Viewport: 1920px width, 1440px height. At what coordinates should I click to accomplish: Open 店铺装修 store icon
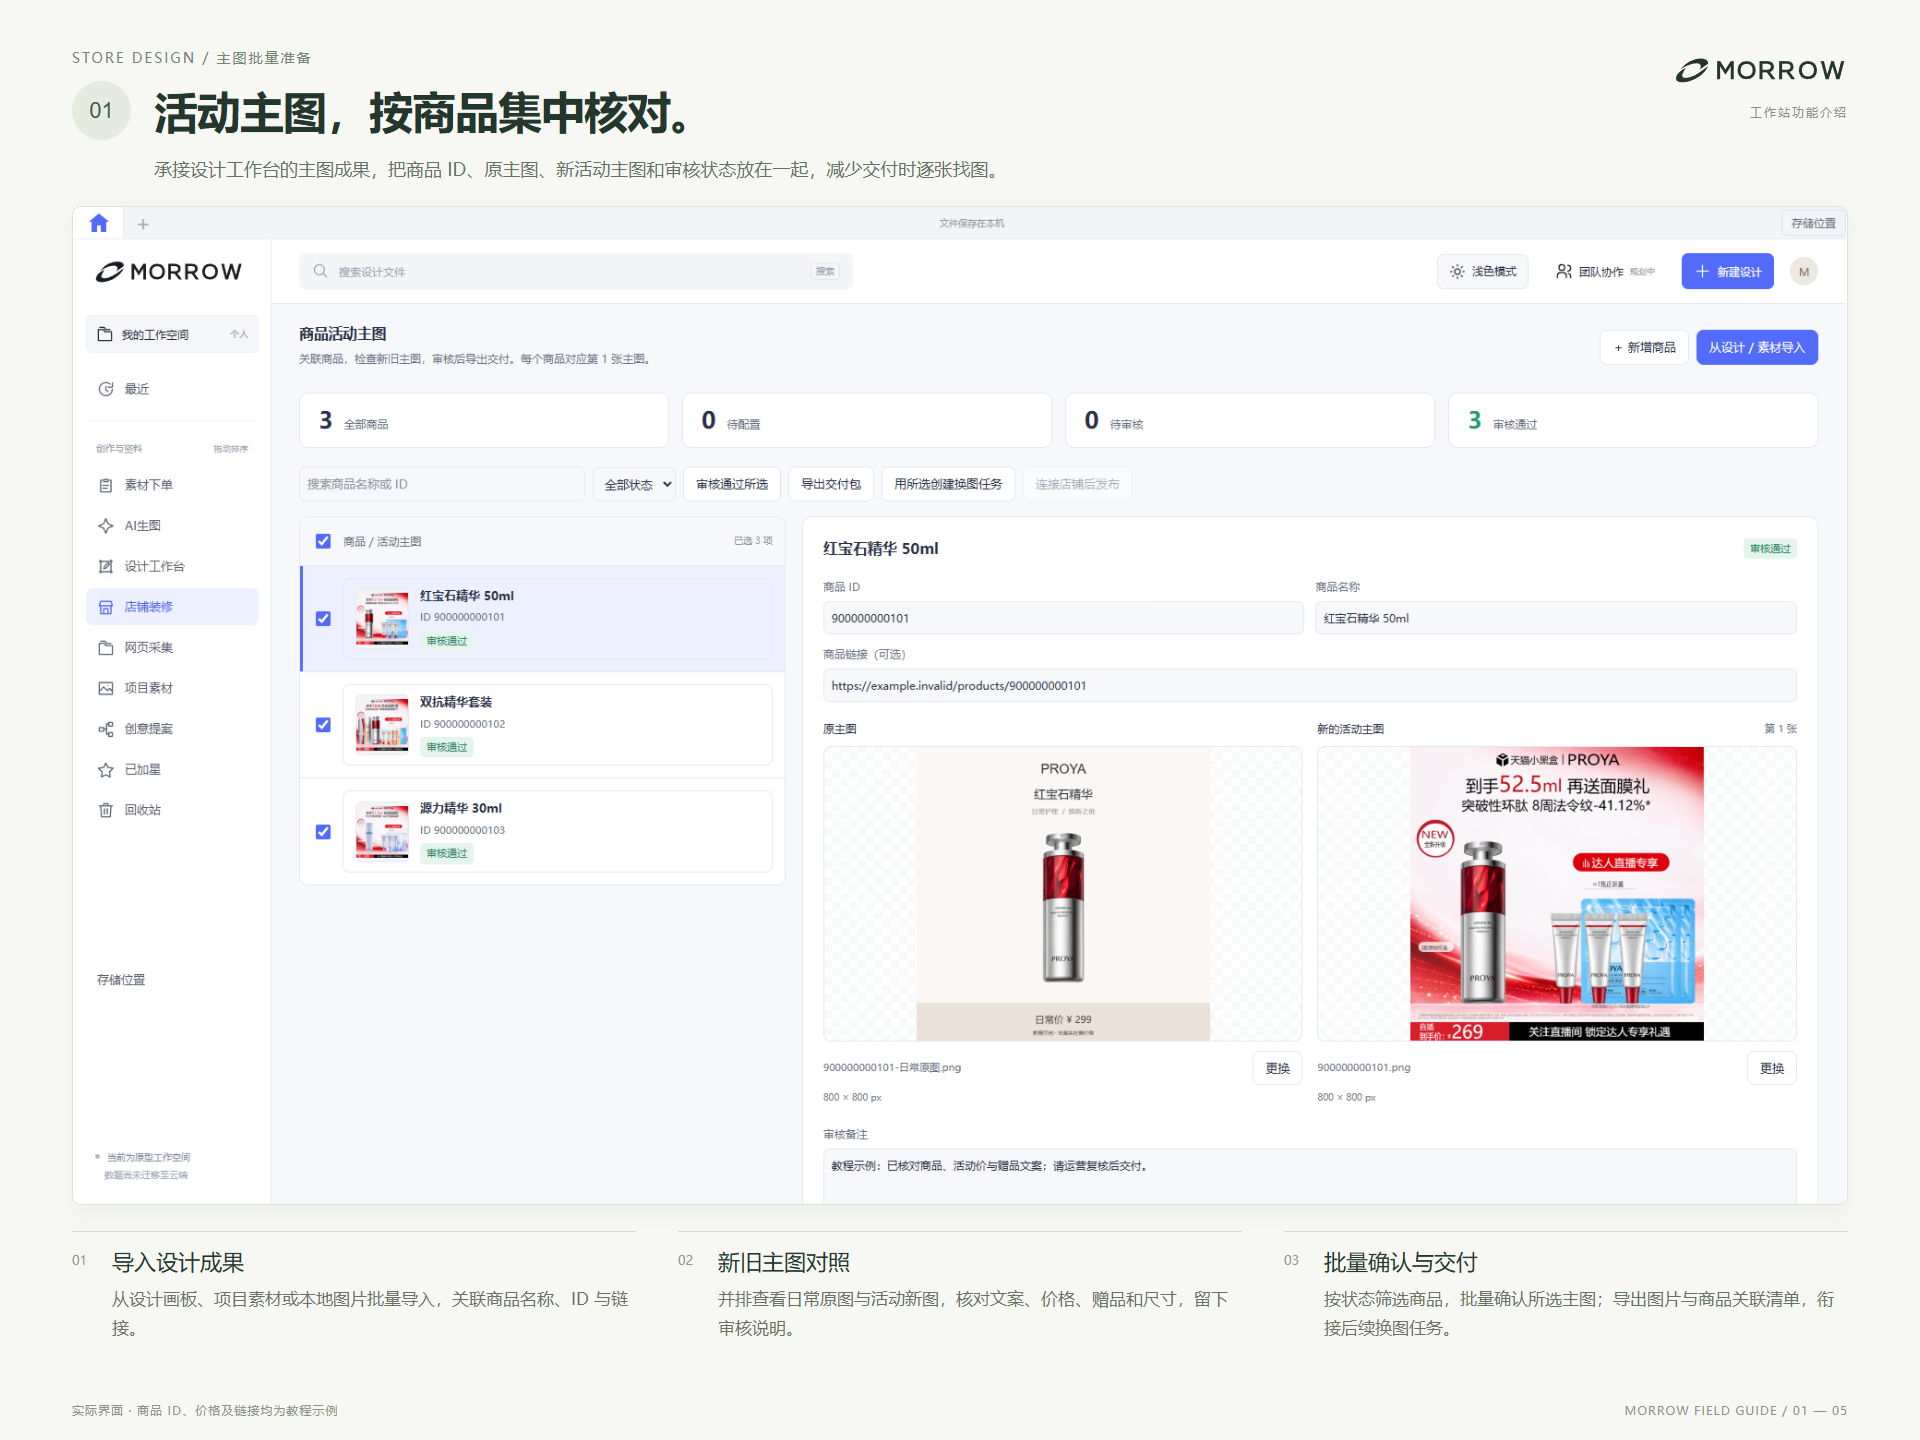[106, 607]
